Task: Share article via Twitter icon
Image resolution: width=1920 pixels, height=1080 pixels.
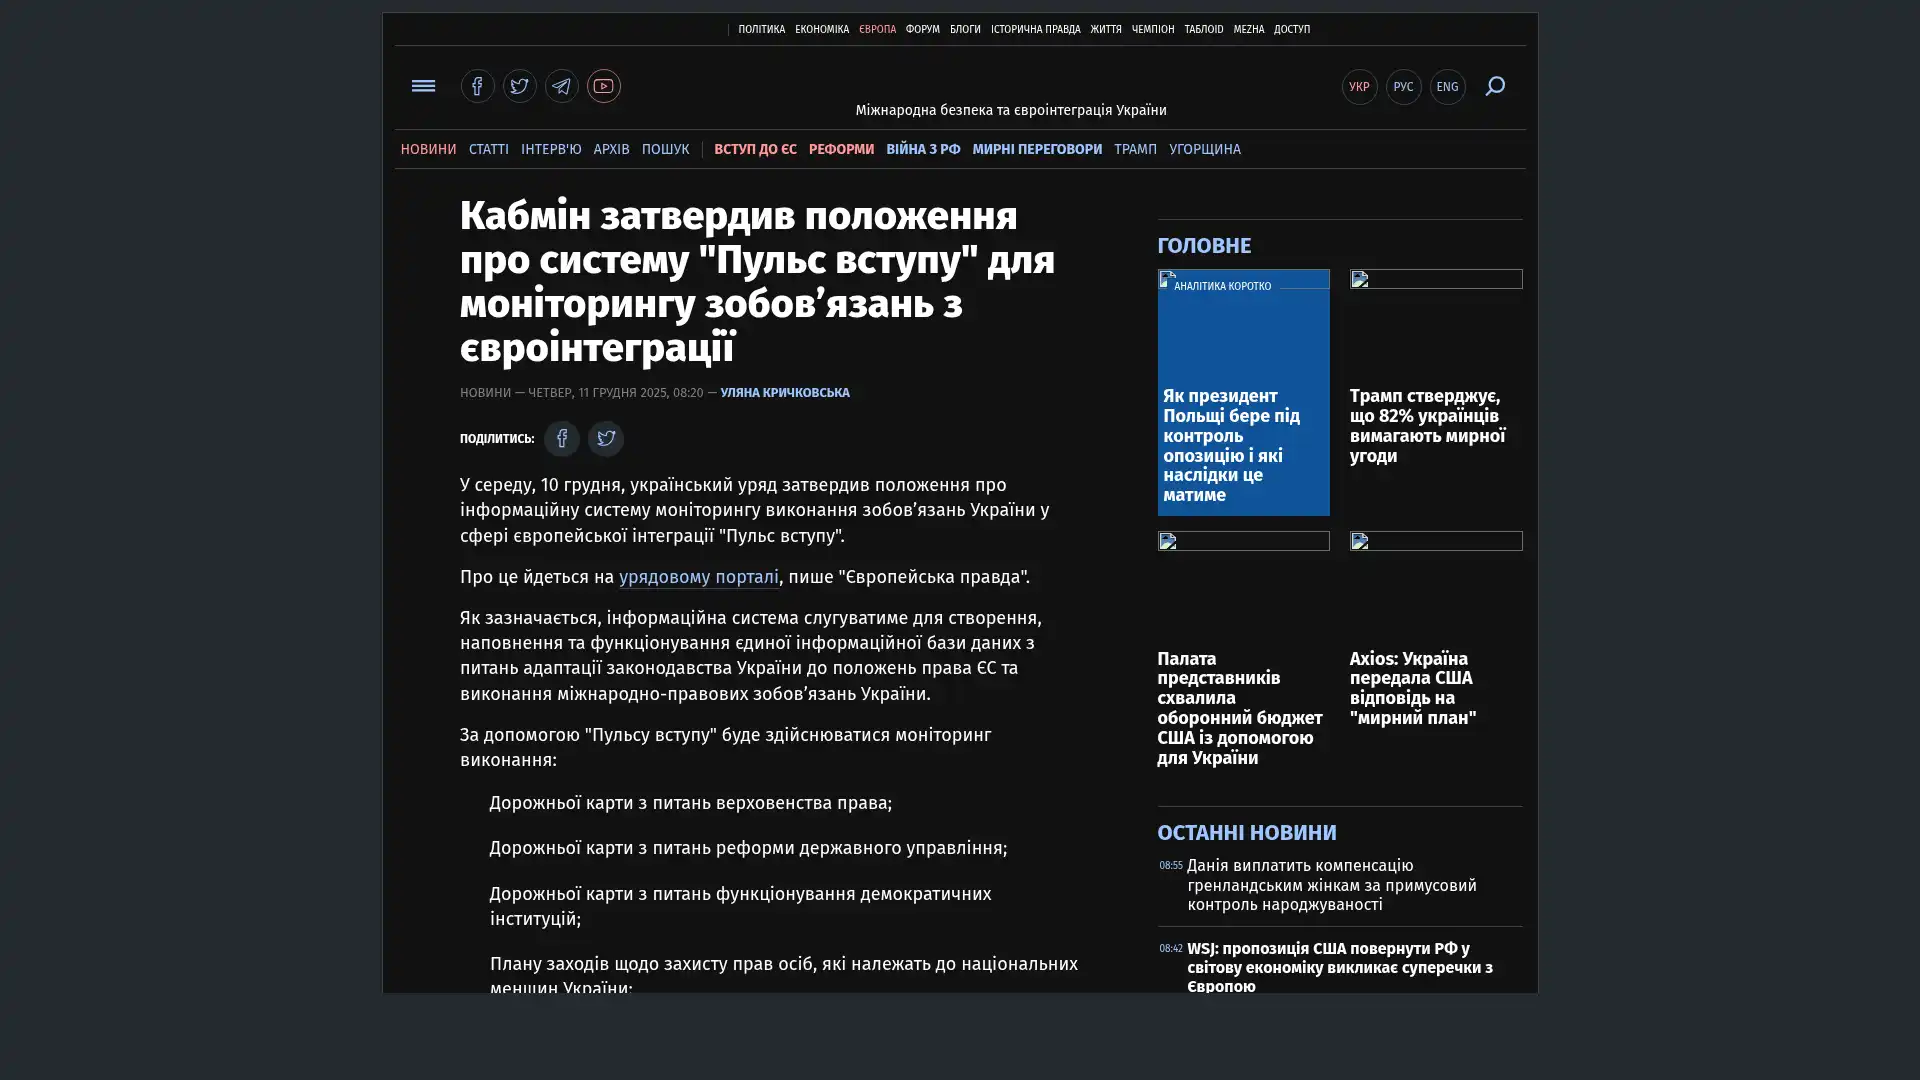Action: click(605, 438)
